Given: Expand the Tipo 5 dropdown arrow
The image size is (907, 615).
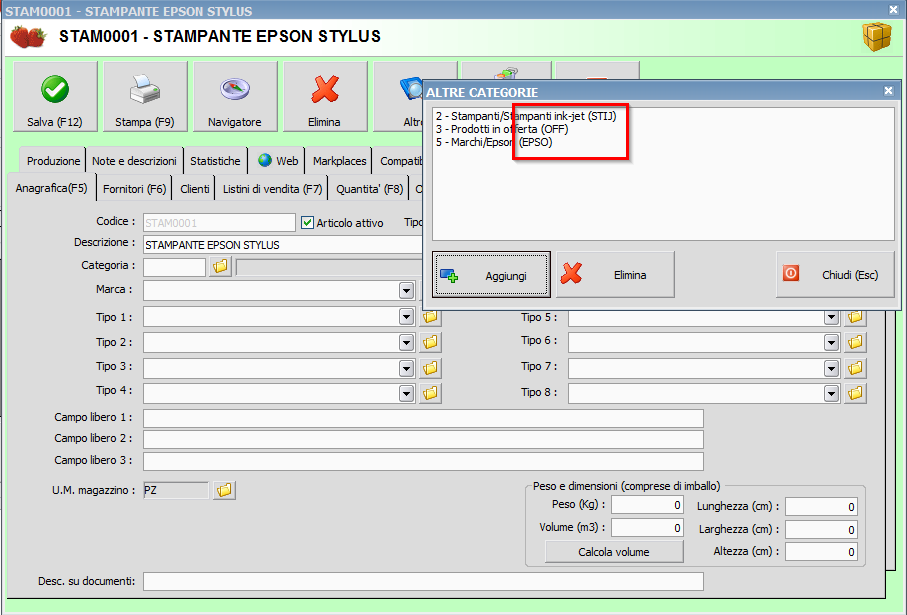Looking at the screenshot, I should pyautogui.click(x=831, y=317).
